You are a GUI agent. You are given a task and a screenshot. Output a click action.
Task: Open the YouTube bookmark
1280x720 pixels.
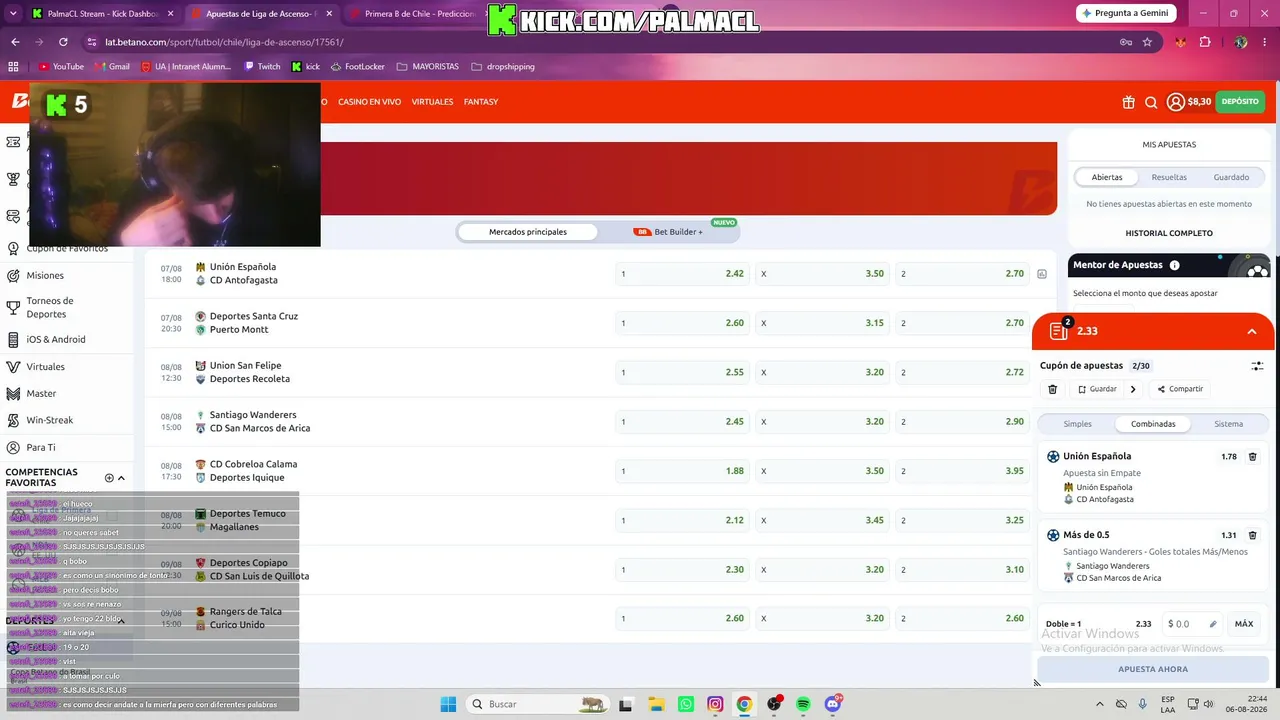point(62,67)
